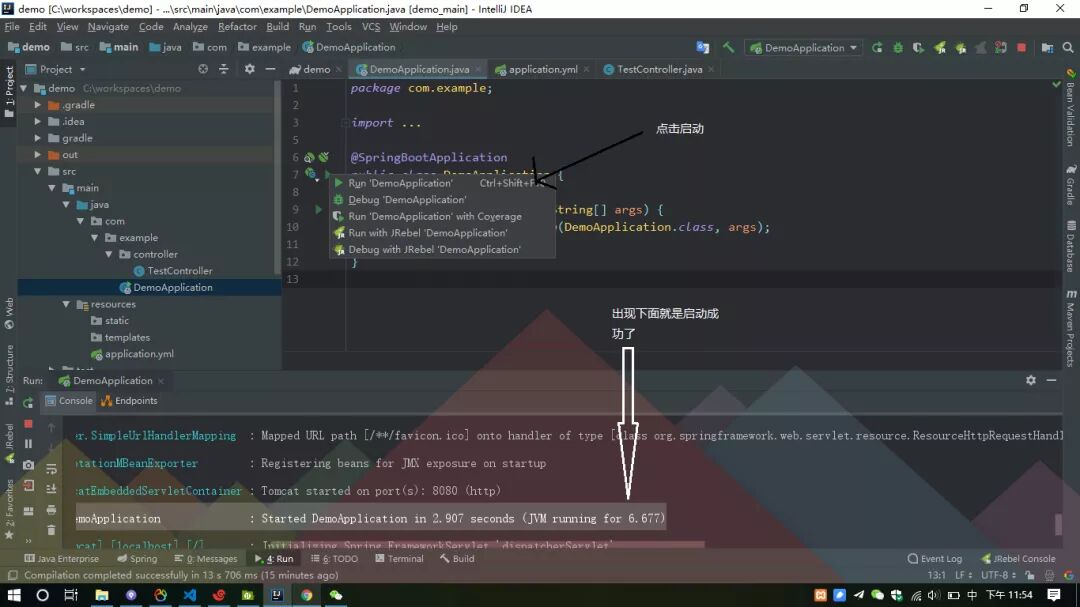Click the green Run icon in the main toolbar

click(x=877, y=48)
